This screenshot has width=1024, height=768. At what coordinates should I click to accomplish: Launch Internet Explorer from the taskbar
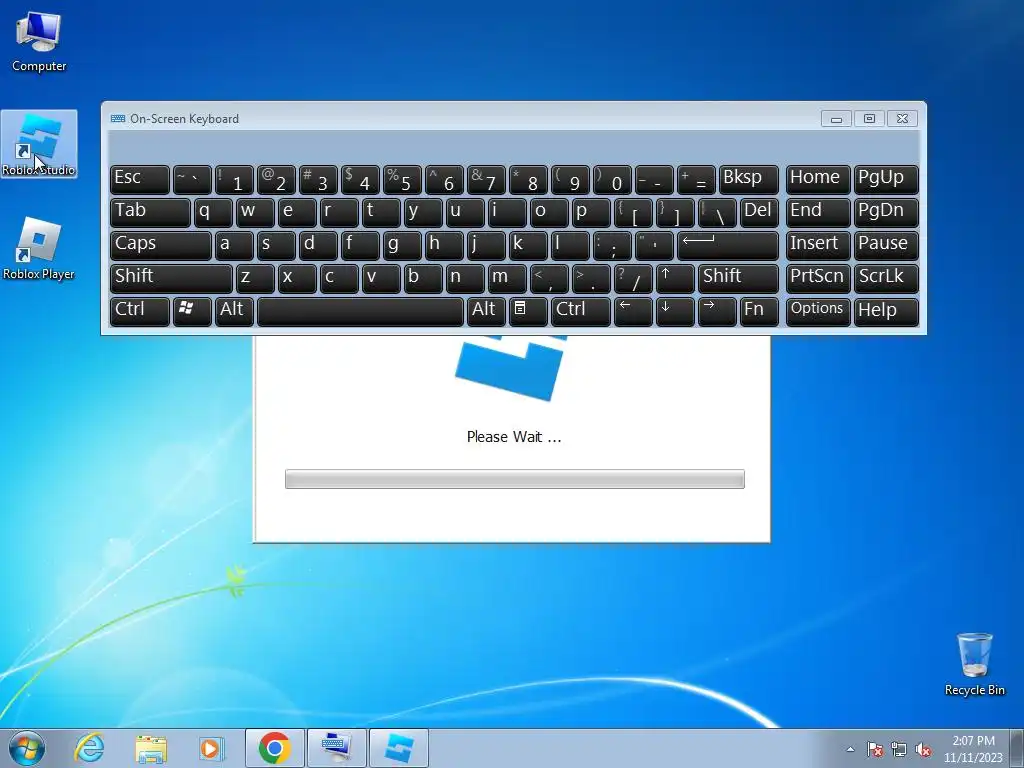click(89, 748)
